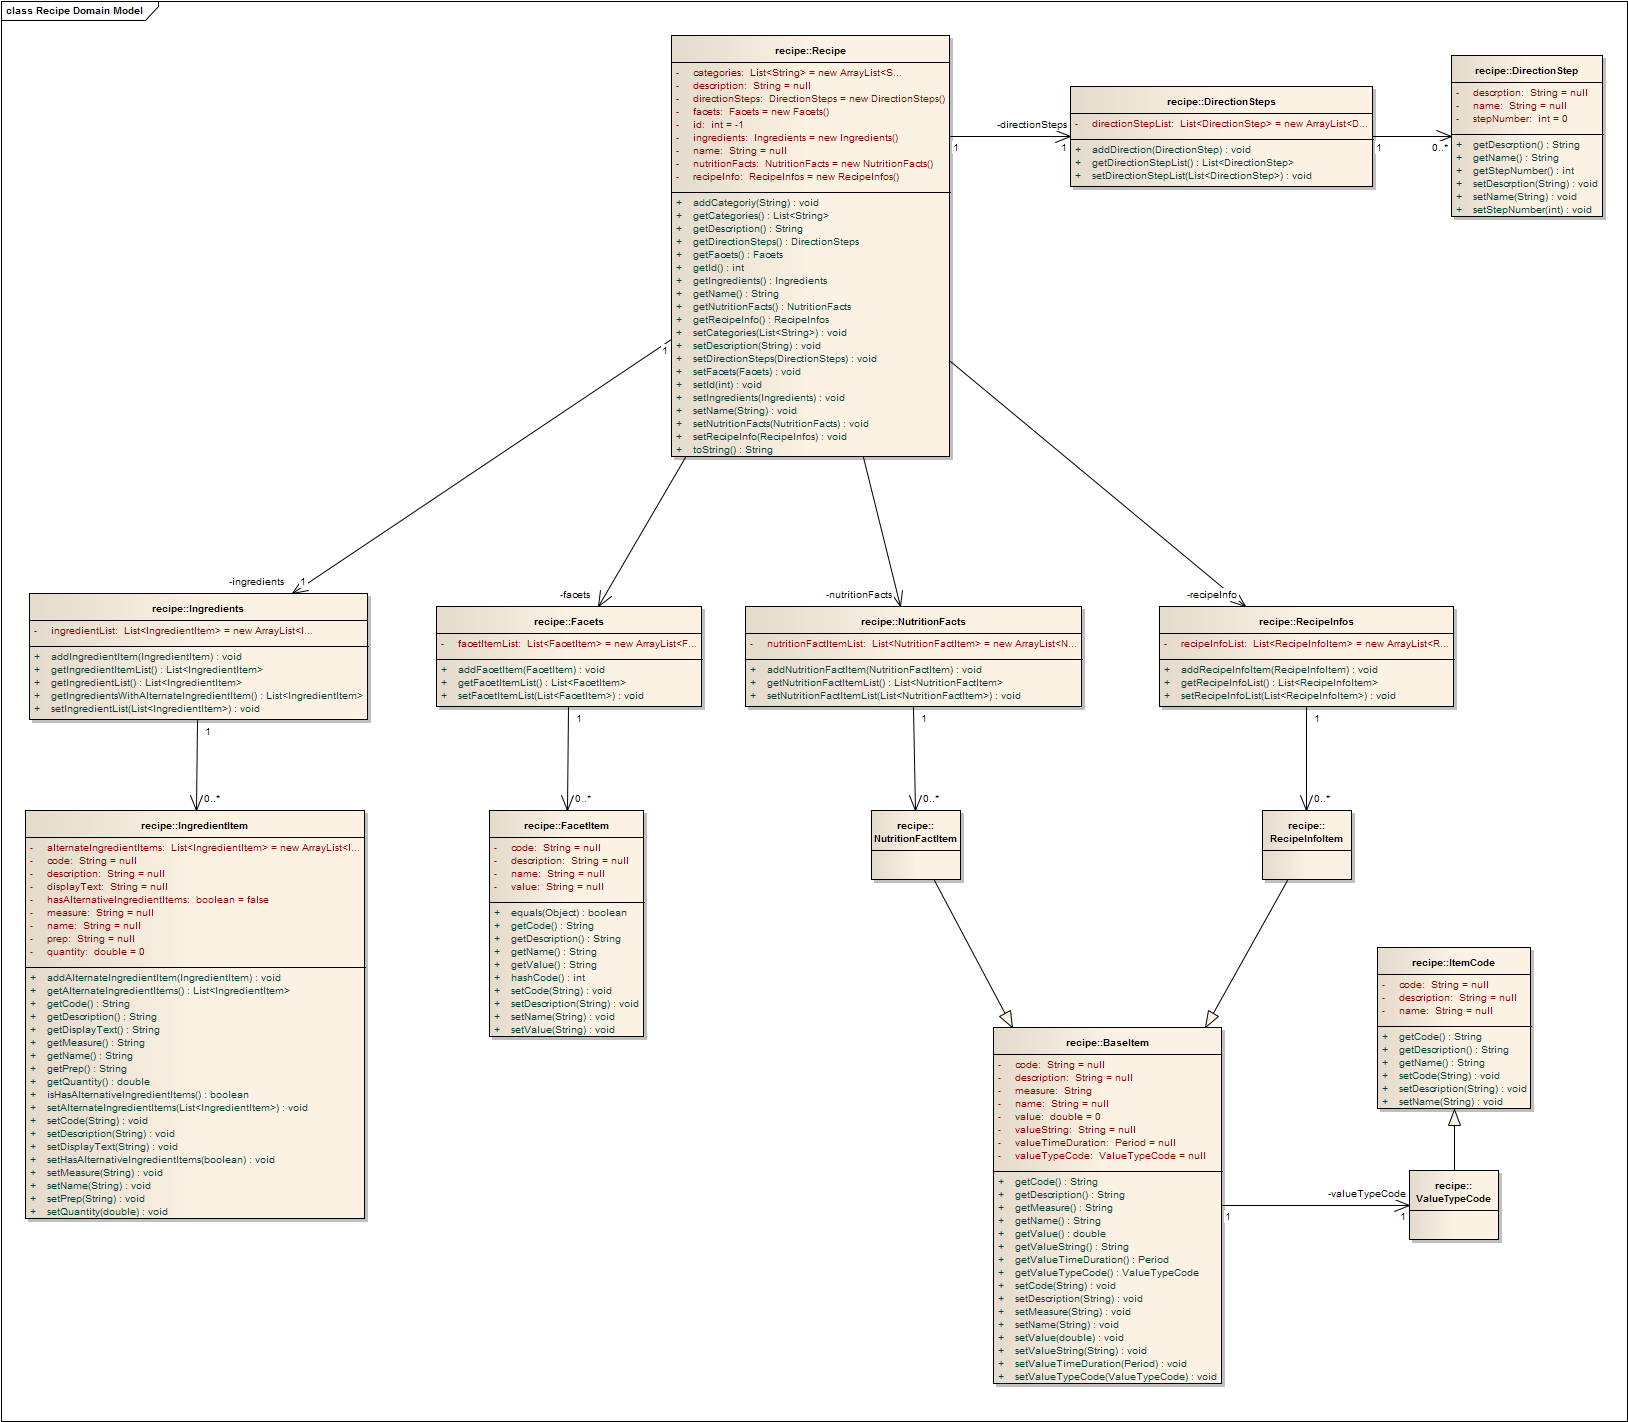Click the inheritance arrowhead below ItemCode

click(x=1454, y=1119)
